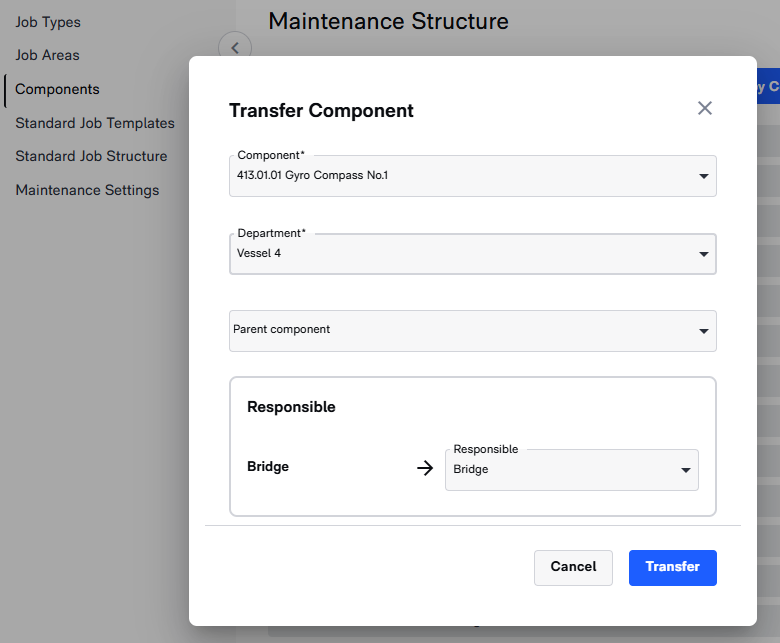Click the blue Transfer button
This screenshot has height=643, width=780.
click(x=672, y=566)
